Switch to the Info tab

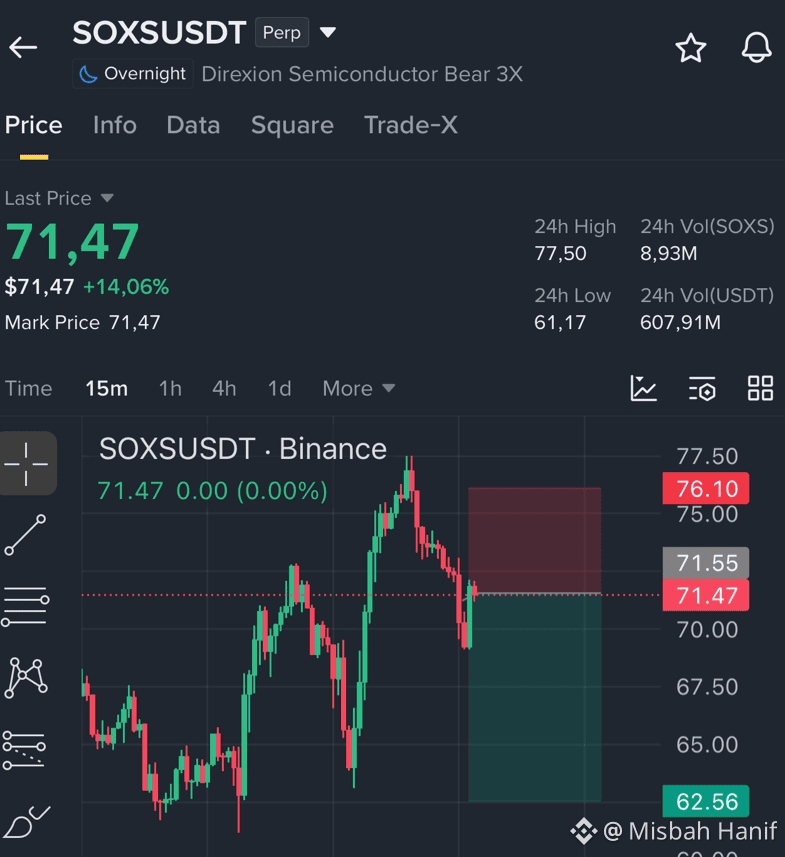115,125
